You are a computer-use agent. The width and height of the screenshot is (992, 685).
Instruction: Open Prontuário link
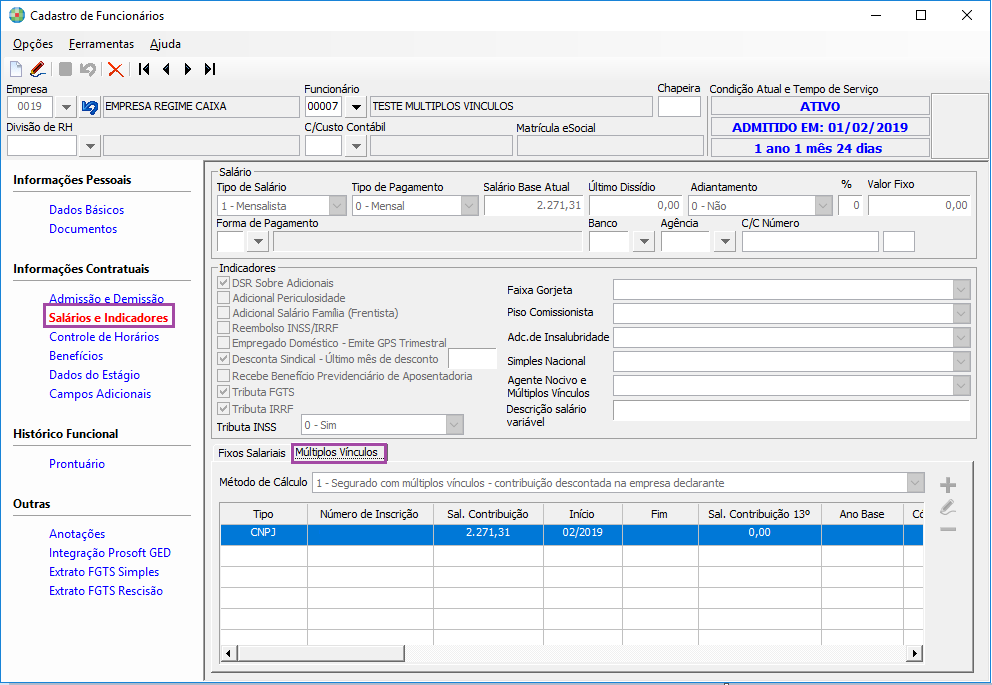(x=77, y=464)
